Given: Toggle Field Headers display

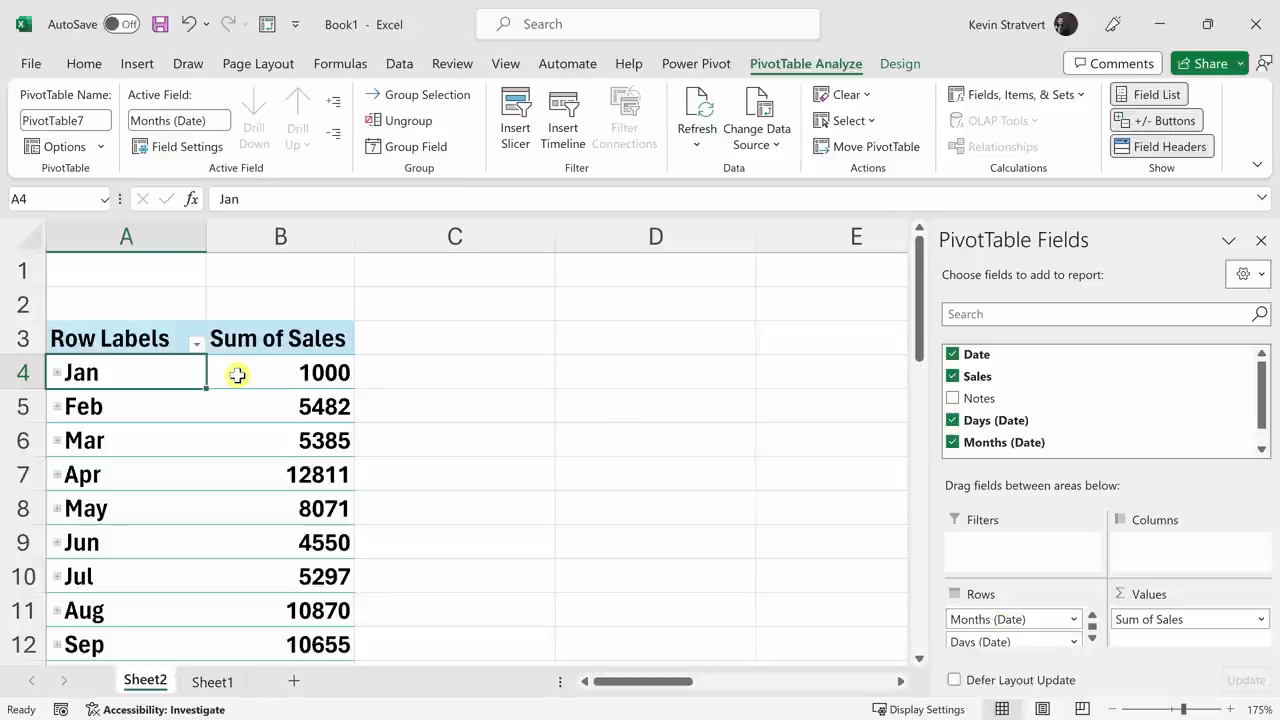Looking at the screenshot, I should pyautogui.click(x=1161, y=146).
